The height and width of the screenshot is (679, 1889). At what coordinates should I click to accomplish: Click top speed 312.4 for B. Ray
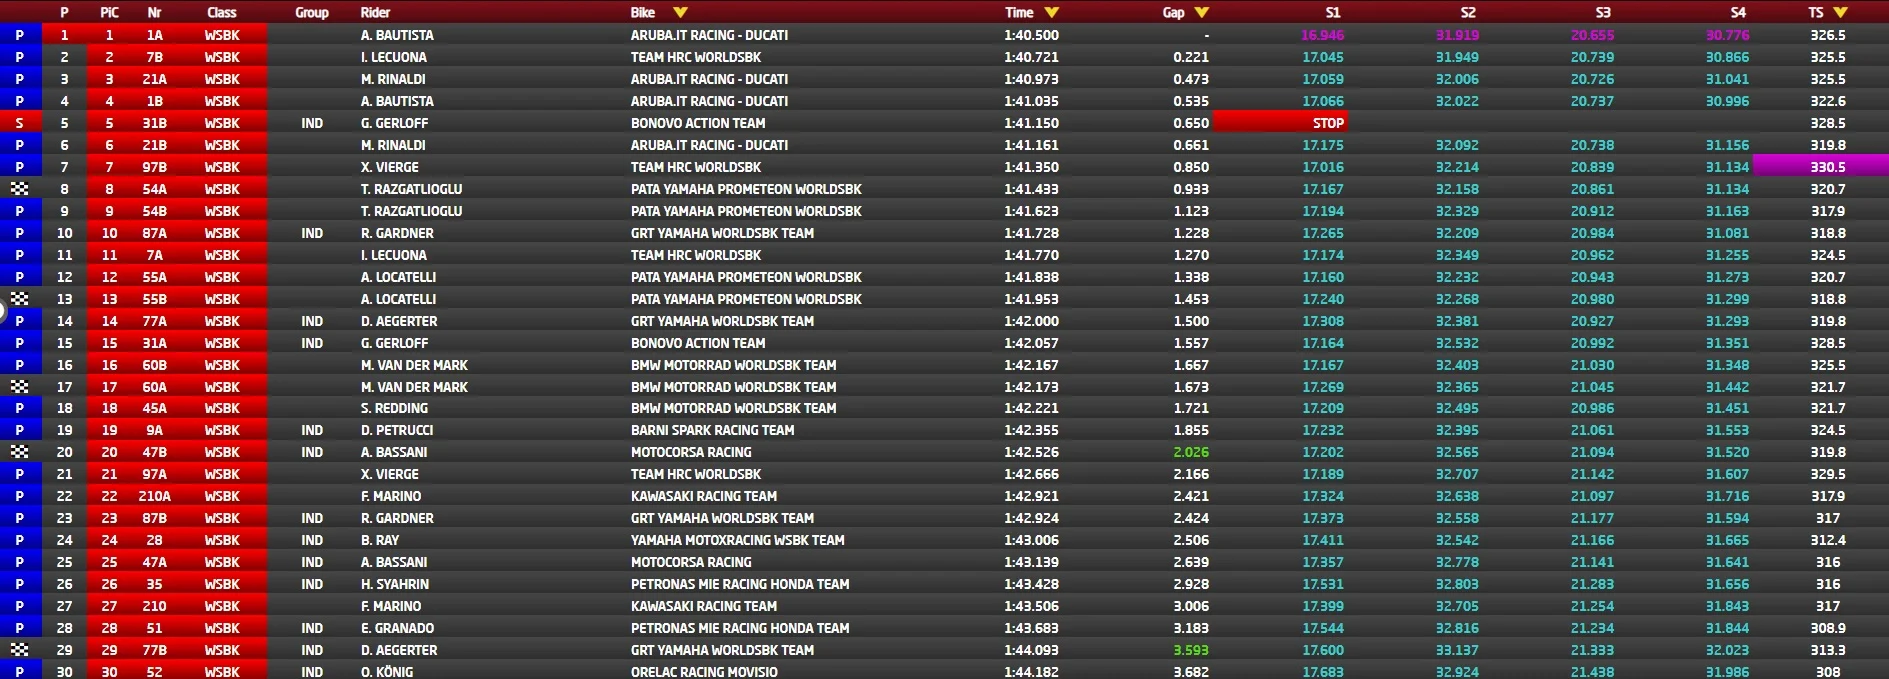click(1828, 540)
